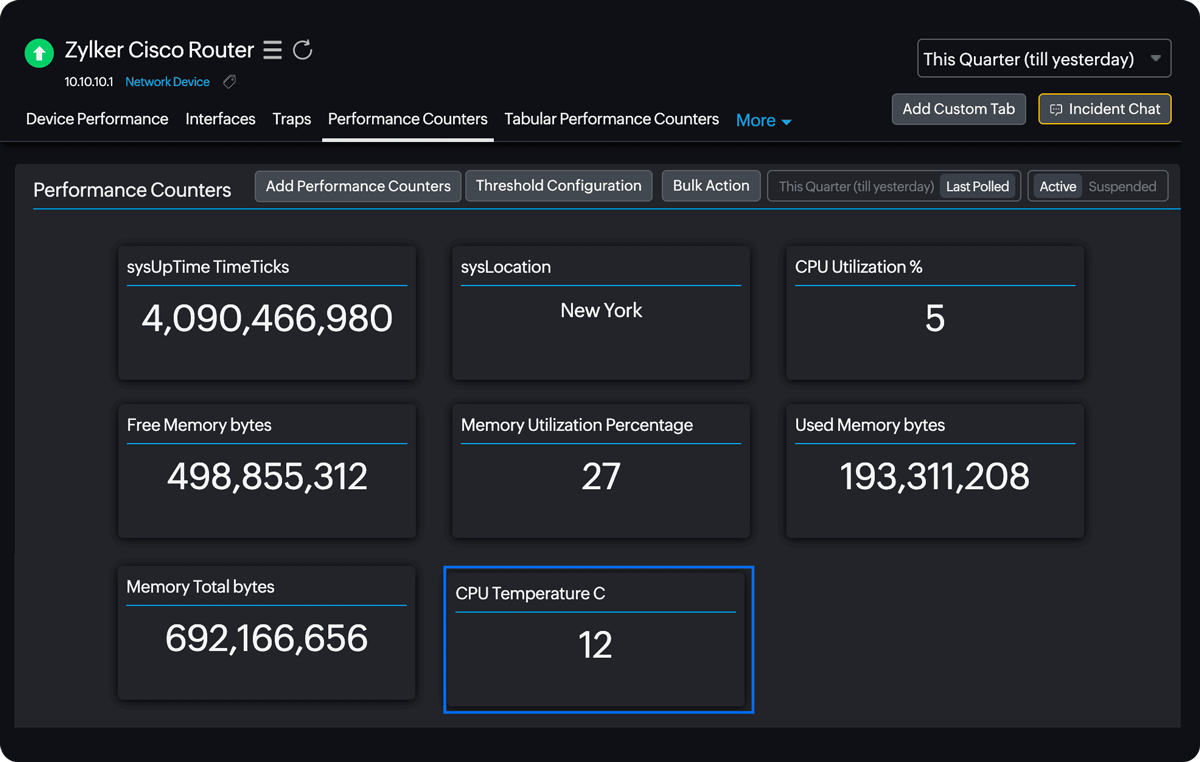The image size is (1200, 762).
Task: Switch to Suspended counters view
Action: click(x=1122, y=187)
